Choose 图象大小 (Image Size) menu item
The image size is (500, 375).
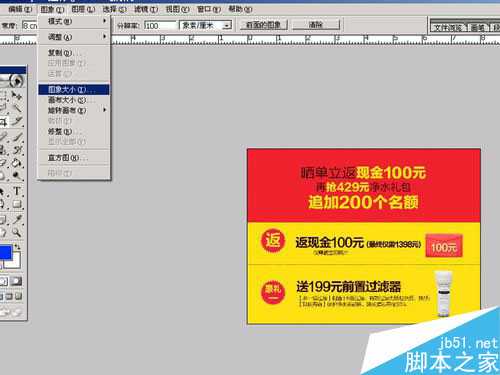pos(74,89)
